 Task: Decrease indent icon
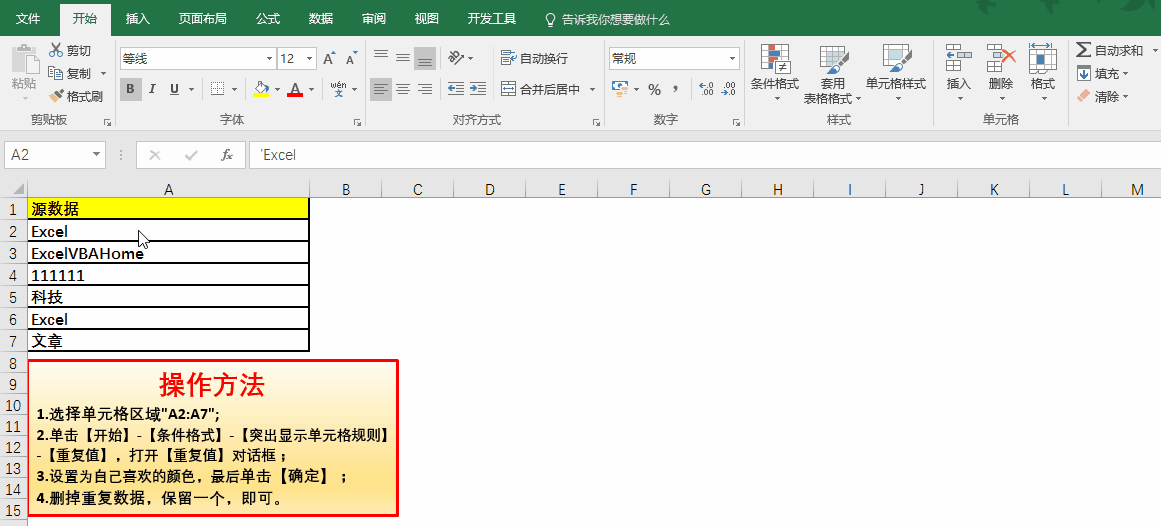coord(456,90)
